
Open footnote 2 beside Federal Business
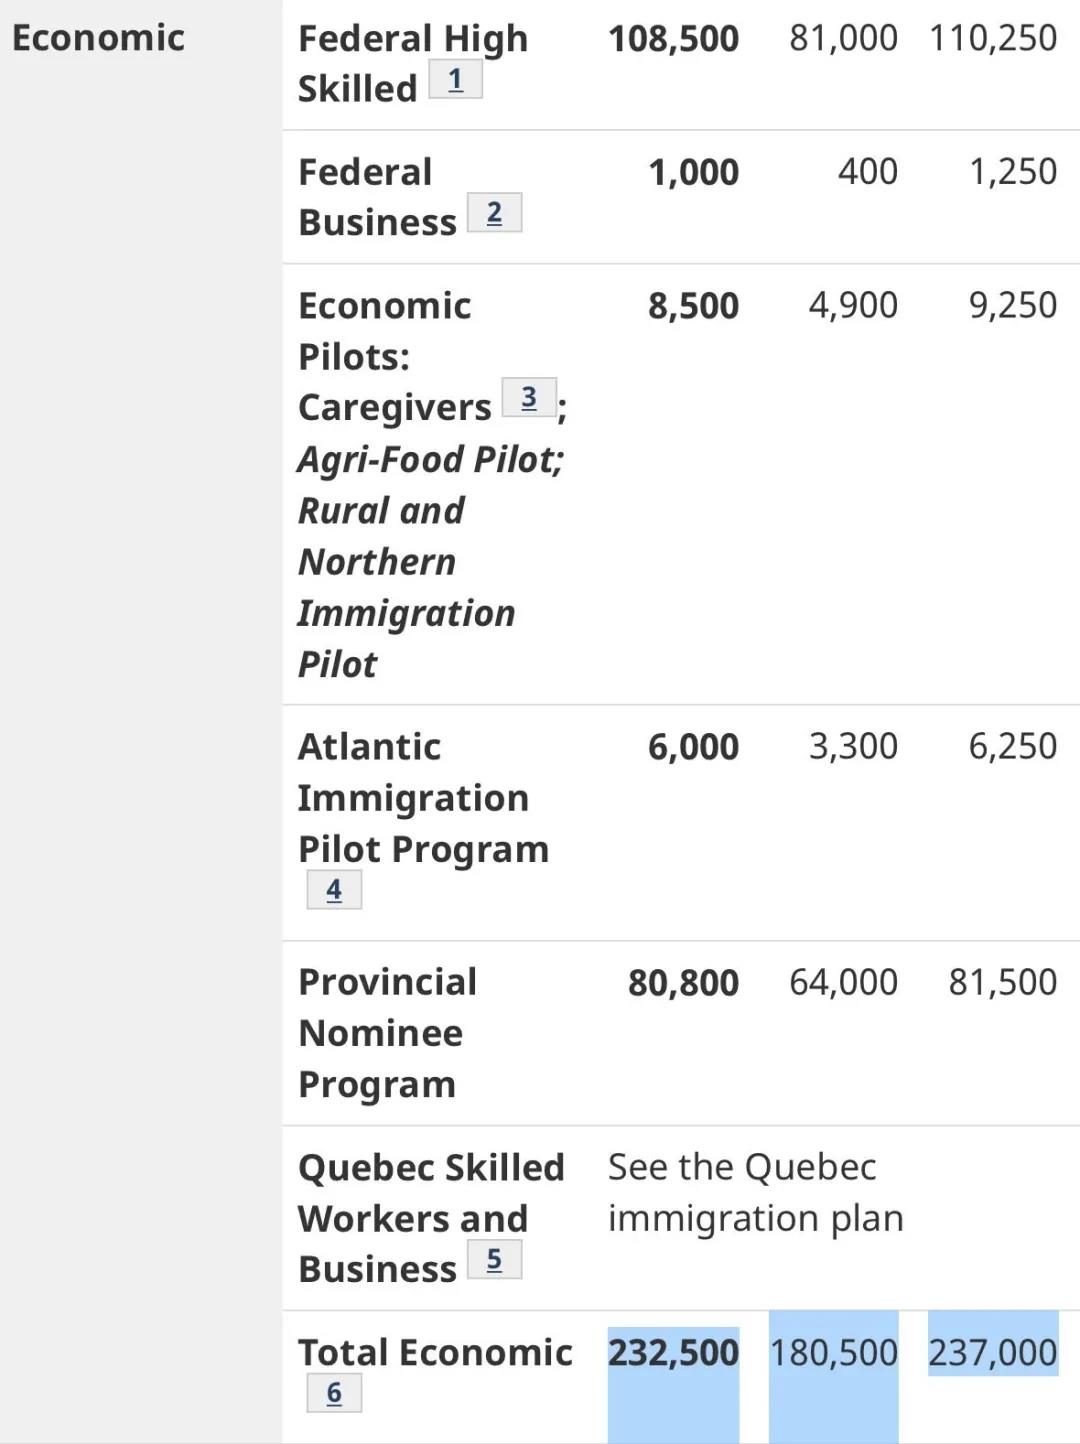(x=494, y=213)
